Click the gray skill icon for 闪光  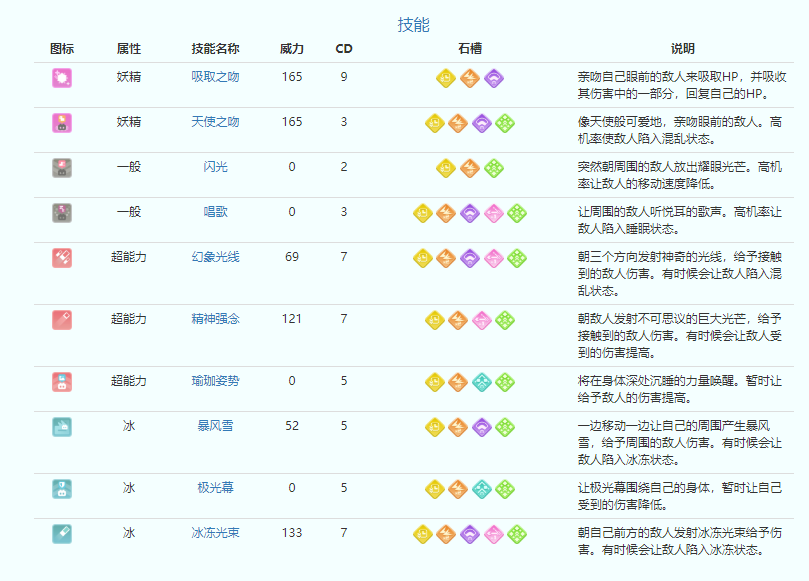(x=62, y=167)
